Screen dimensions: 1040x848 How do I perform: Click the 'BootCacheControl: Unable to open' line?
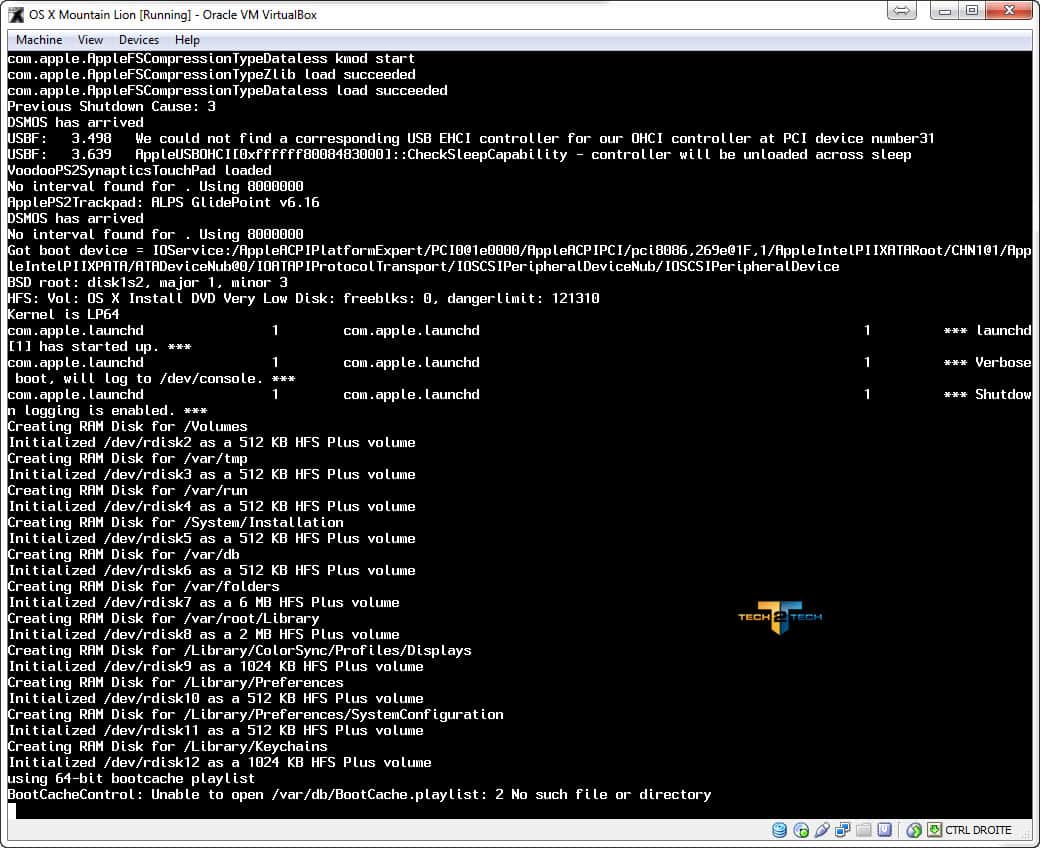(x=359, y=794)
